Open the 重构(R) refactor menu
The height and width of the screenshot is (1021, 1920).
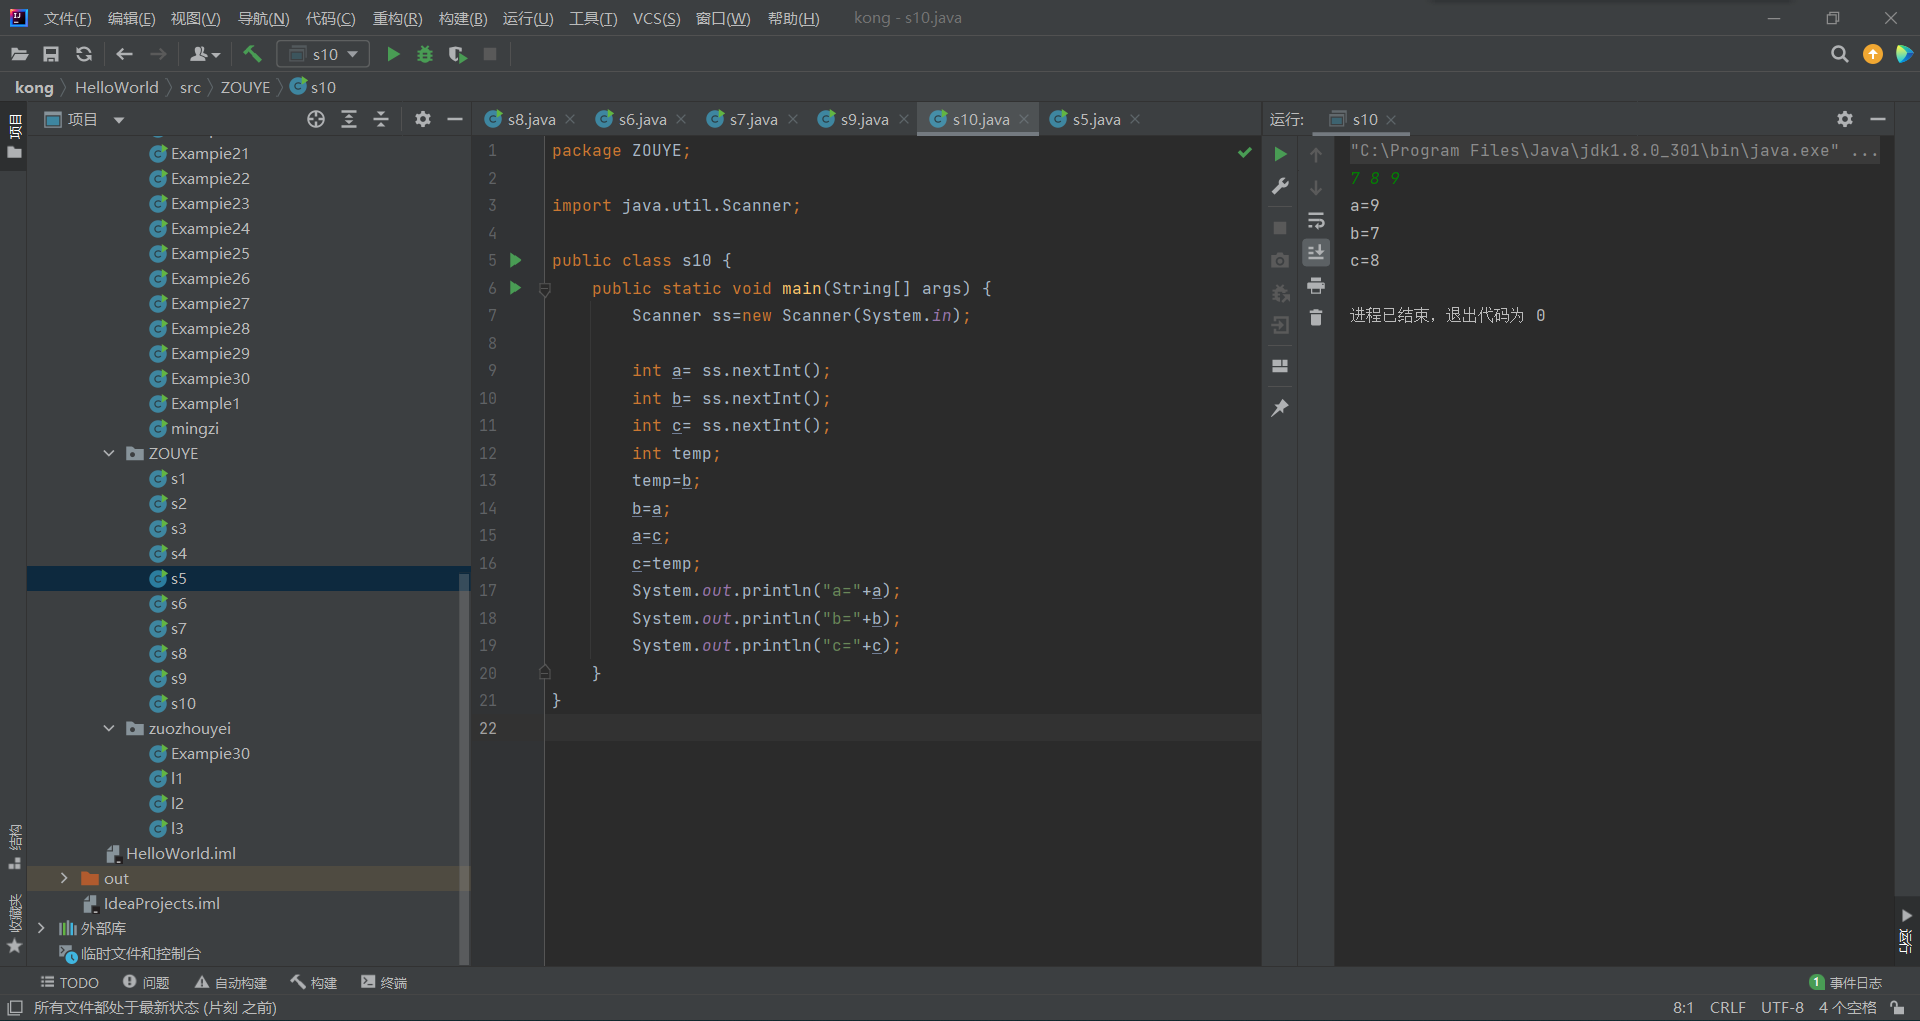(397, 18)
